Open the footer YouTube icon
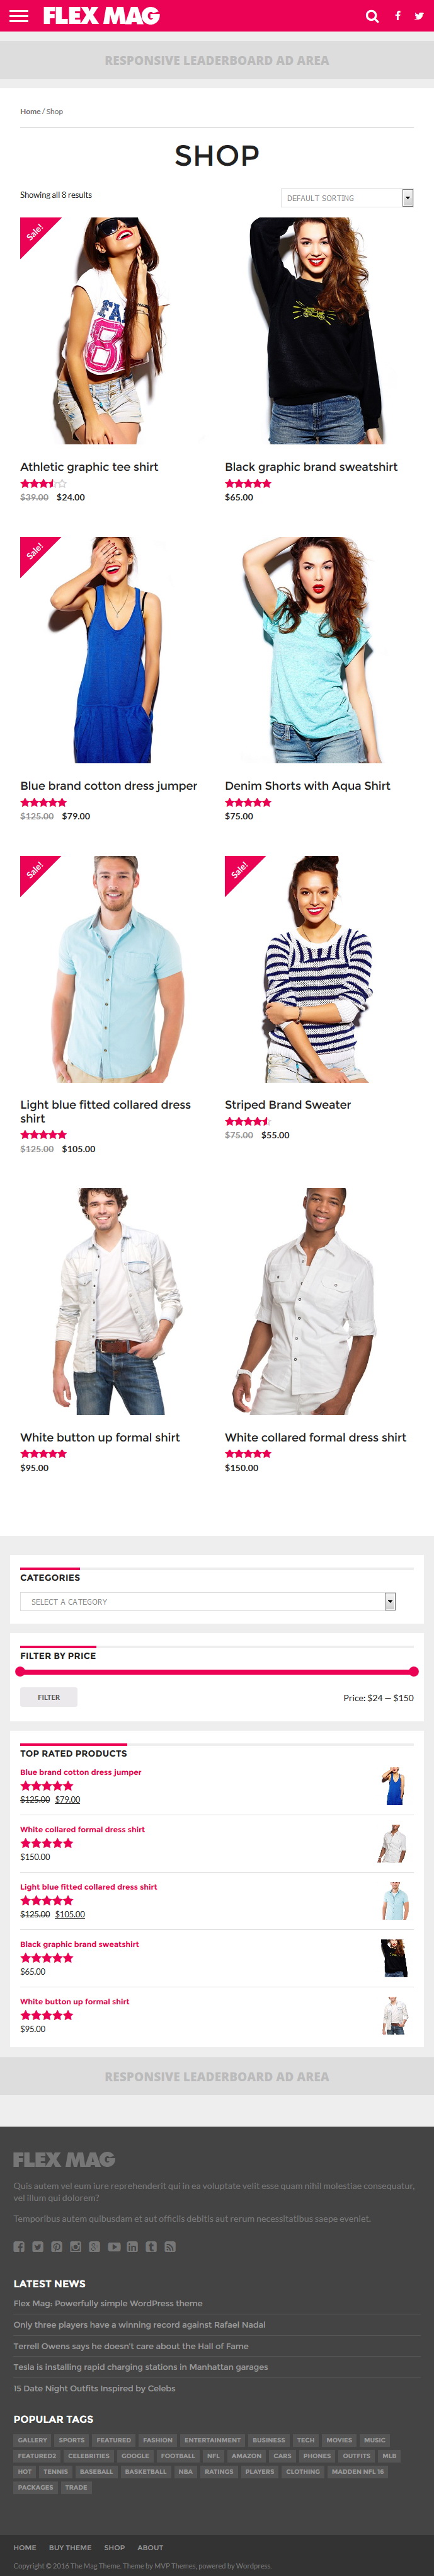434x2576 pixels. tap(114, 2247)
